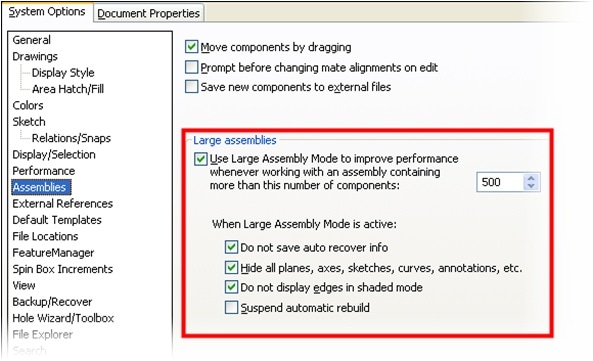Viewport: 593px width, 361px height.
Task: Select External References in the list
Action: [63, 203]
